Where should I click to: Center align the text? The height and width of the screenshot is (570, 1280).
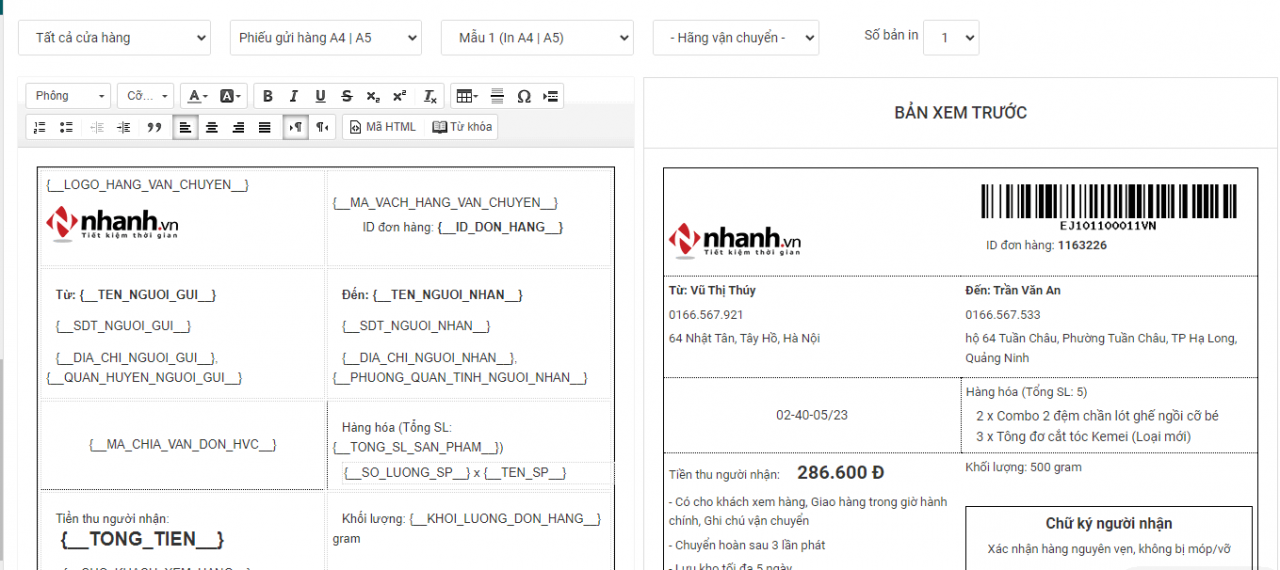coord(211,127)
